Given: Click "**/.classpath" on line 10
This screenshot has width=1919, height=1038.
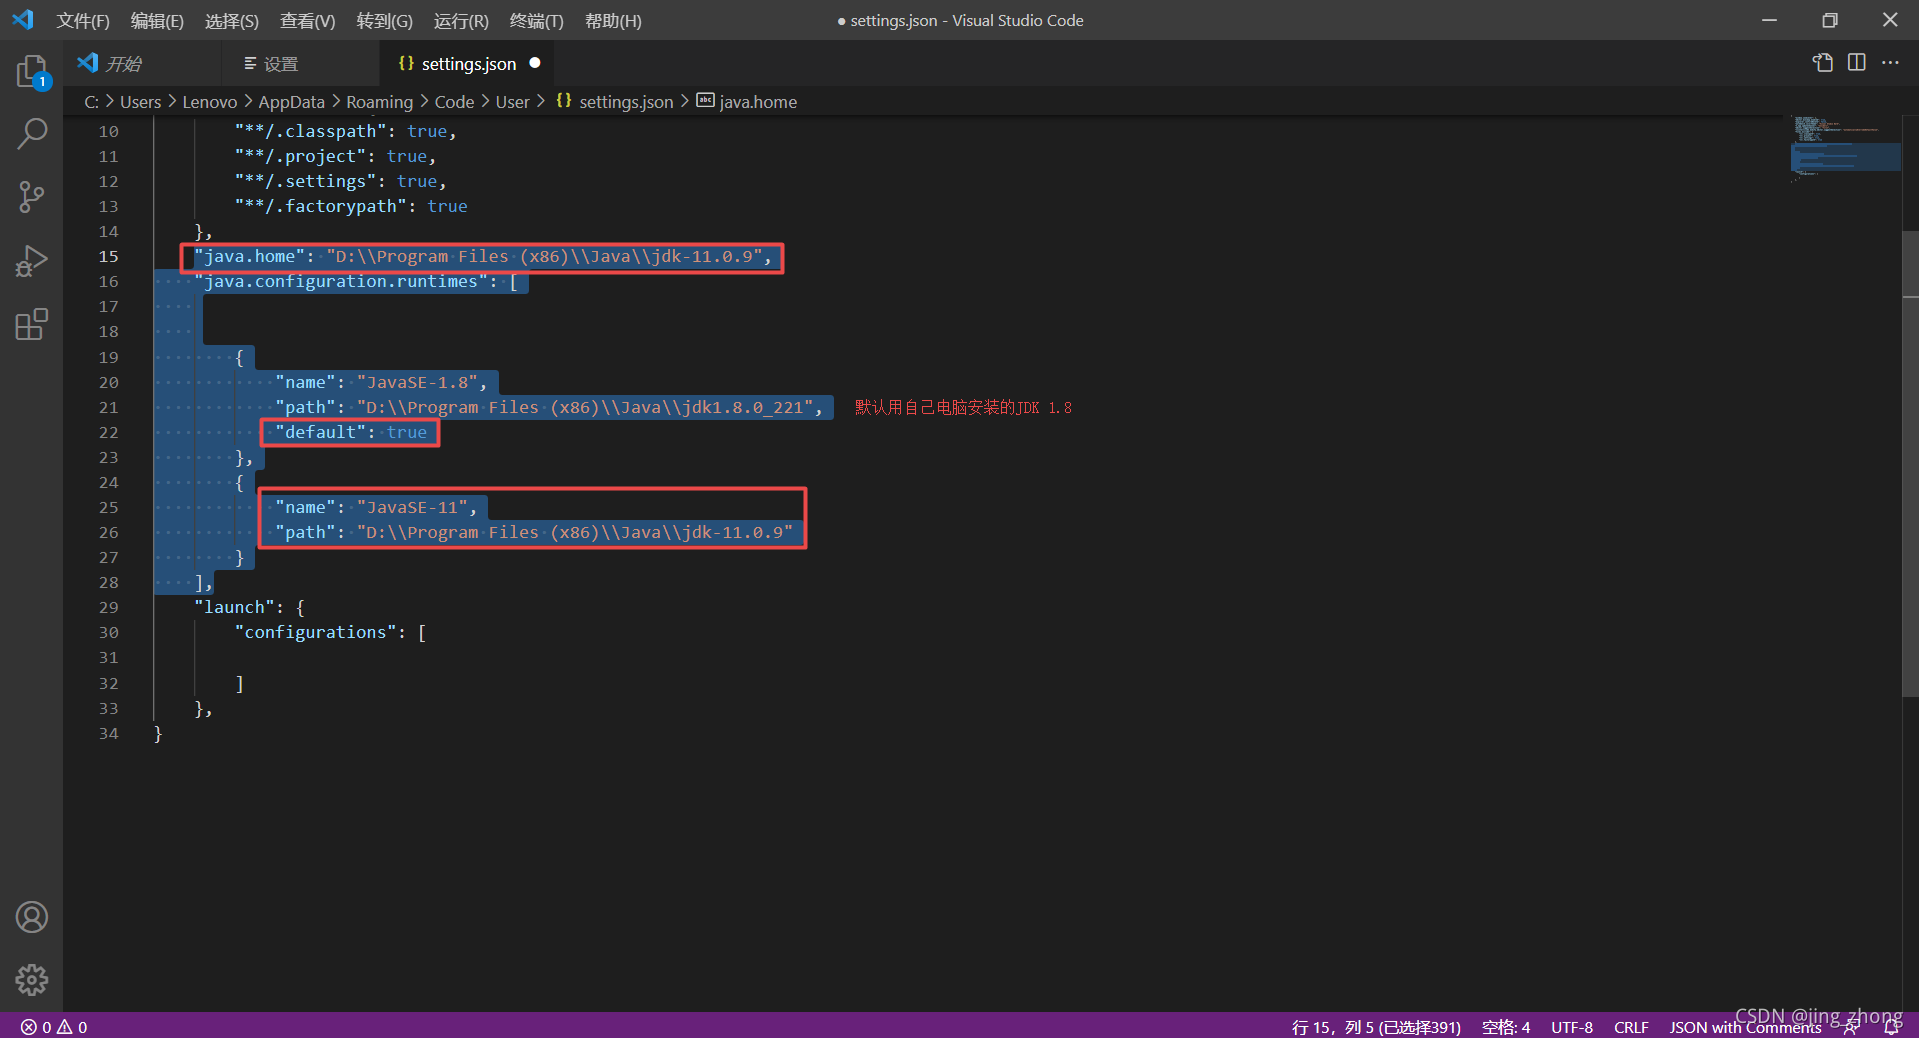Looking at the screenshot, I should [311, 132].
